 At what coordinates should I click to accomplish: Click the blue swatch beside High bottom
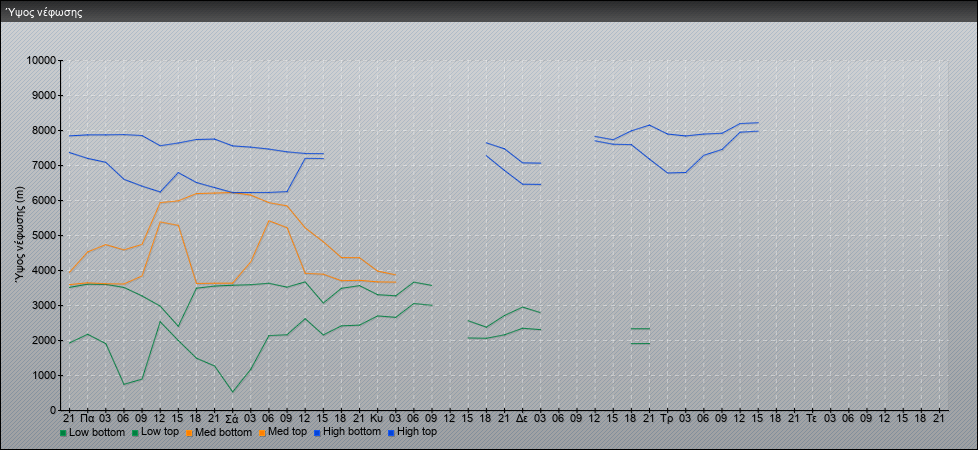[x=316, y=433]
